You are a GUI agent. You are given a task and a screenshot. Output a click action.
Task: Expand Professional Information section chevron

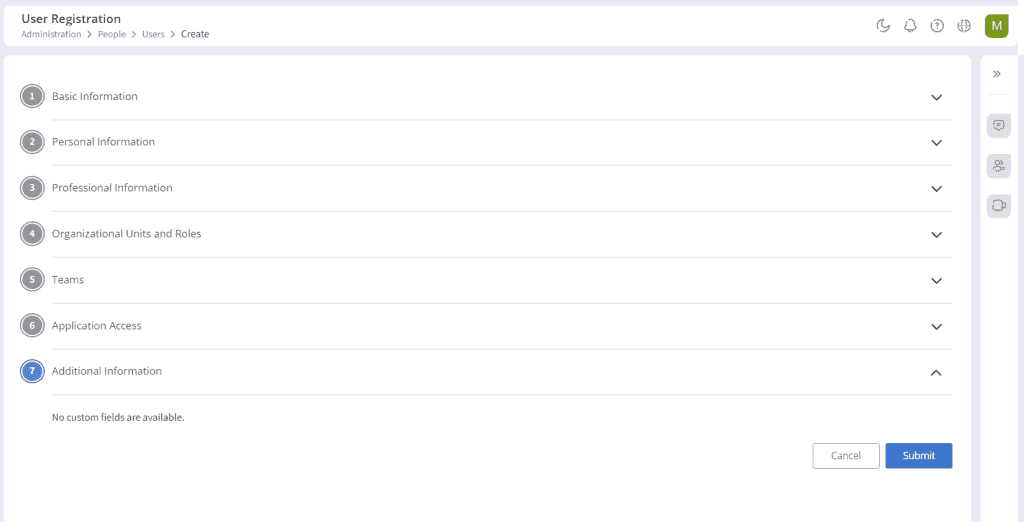pos(936,189)
